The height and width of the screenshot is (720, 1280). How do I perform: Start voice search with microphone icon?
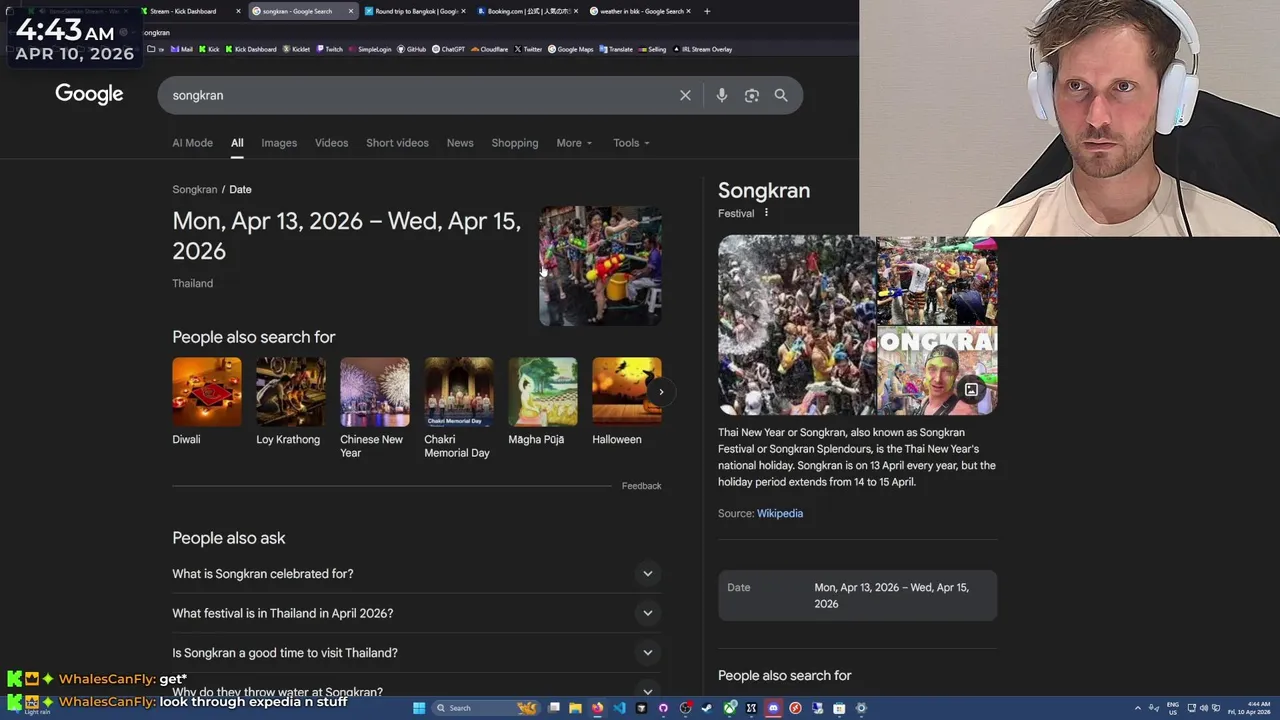pos(722,95)
